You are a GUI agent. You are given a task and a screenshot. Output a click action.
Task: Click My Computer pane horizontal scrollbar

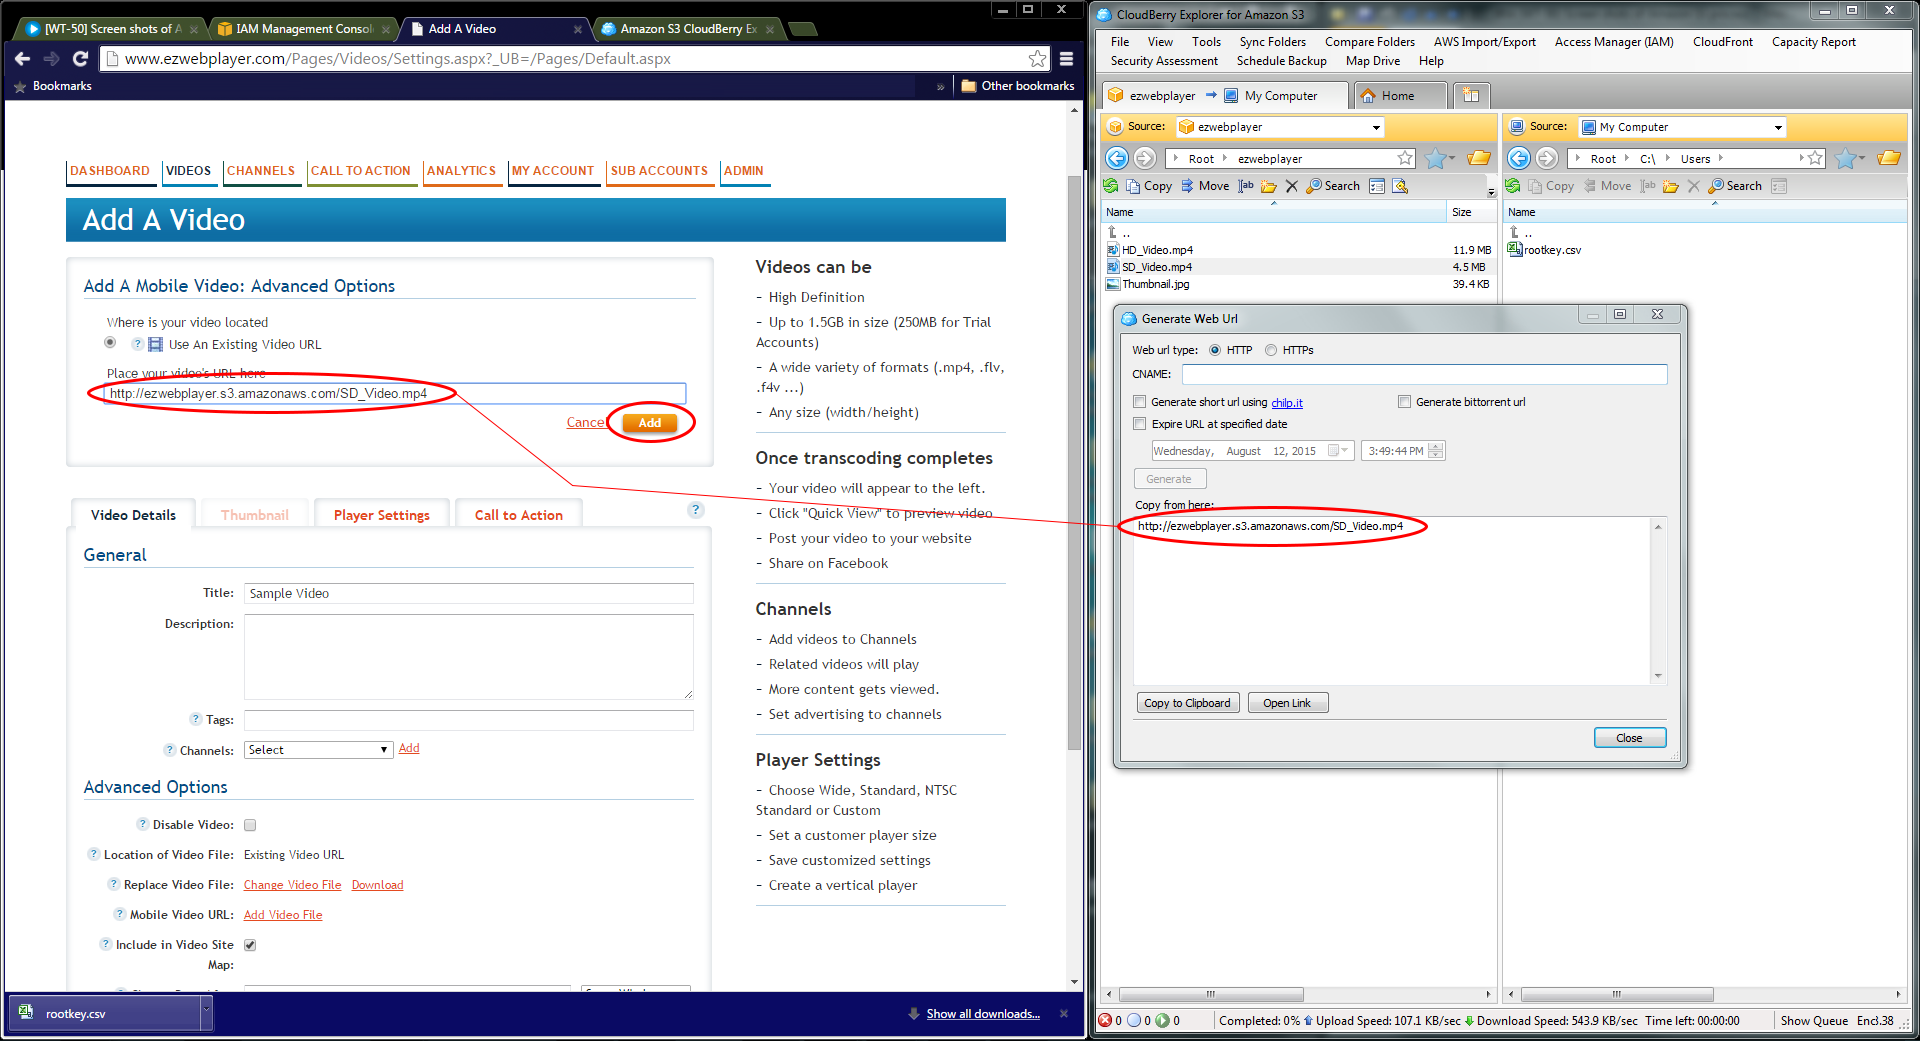tap(1617, 994)
